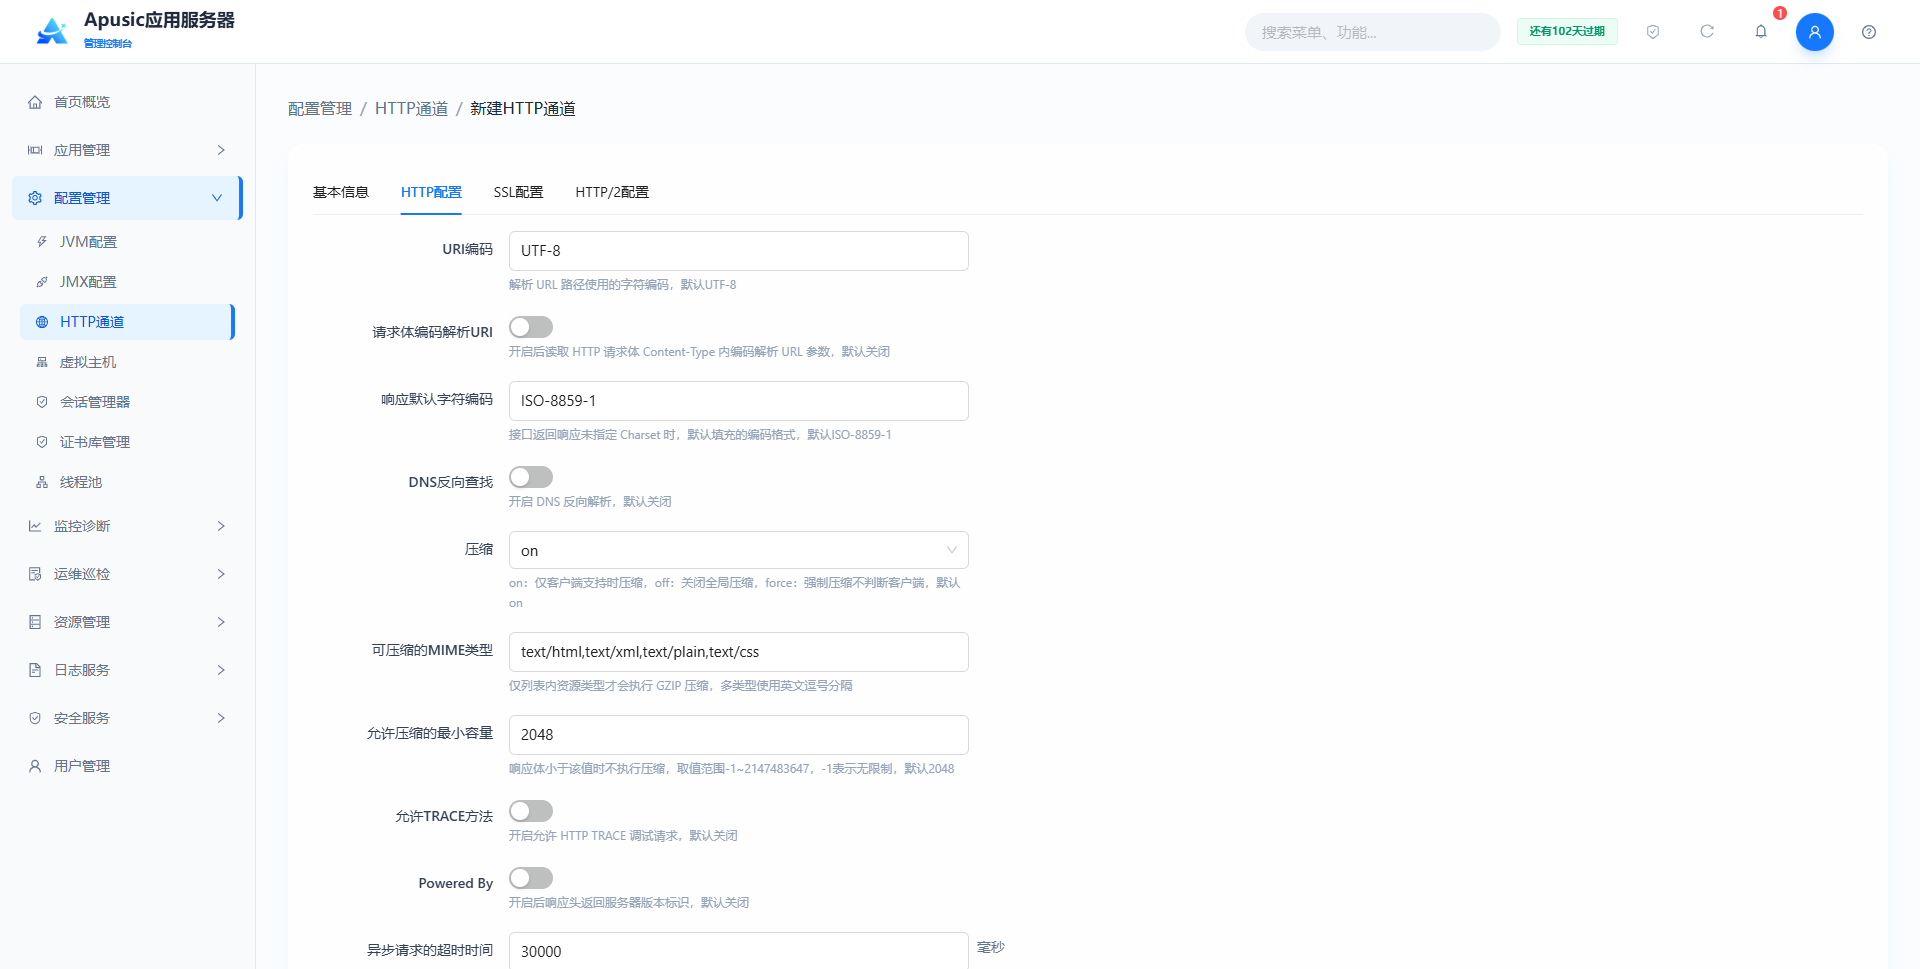Expand the 监控诊断 menu chevron

click(221, 526)
